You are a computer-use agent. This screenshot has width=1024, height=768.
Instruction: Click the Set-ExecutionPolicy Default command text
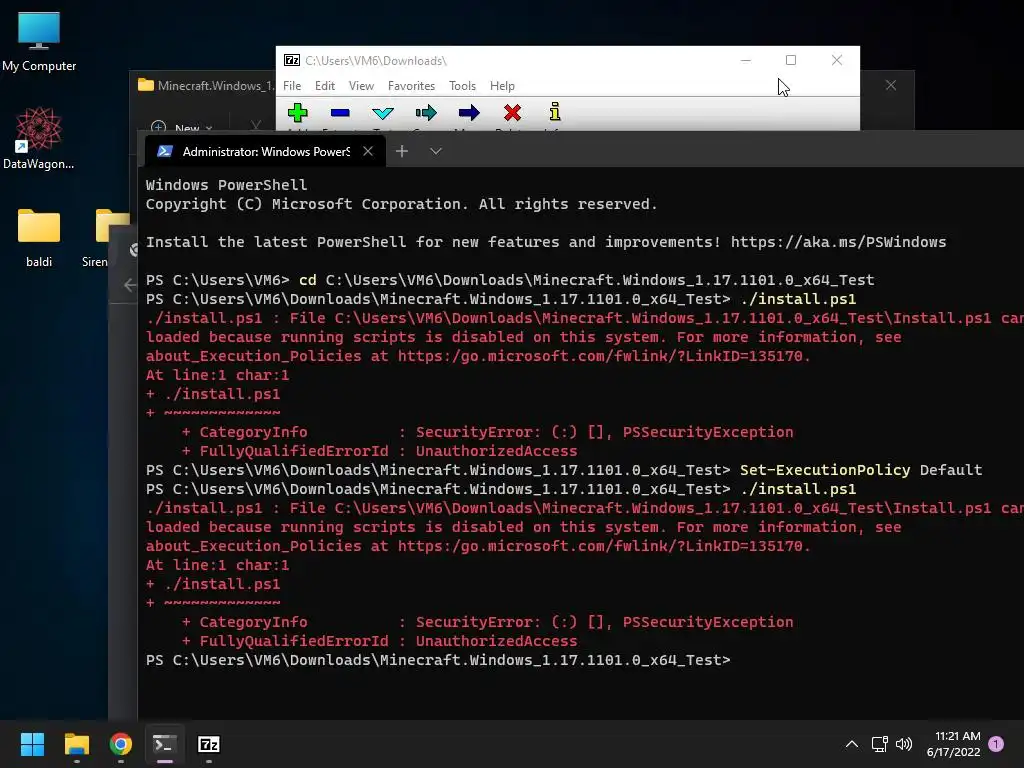[861, 470]
